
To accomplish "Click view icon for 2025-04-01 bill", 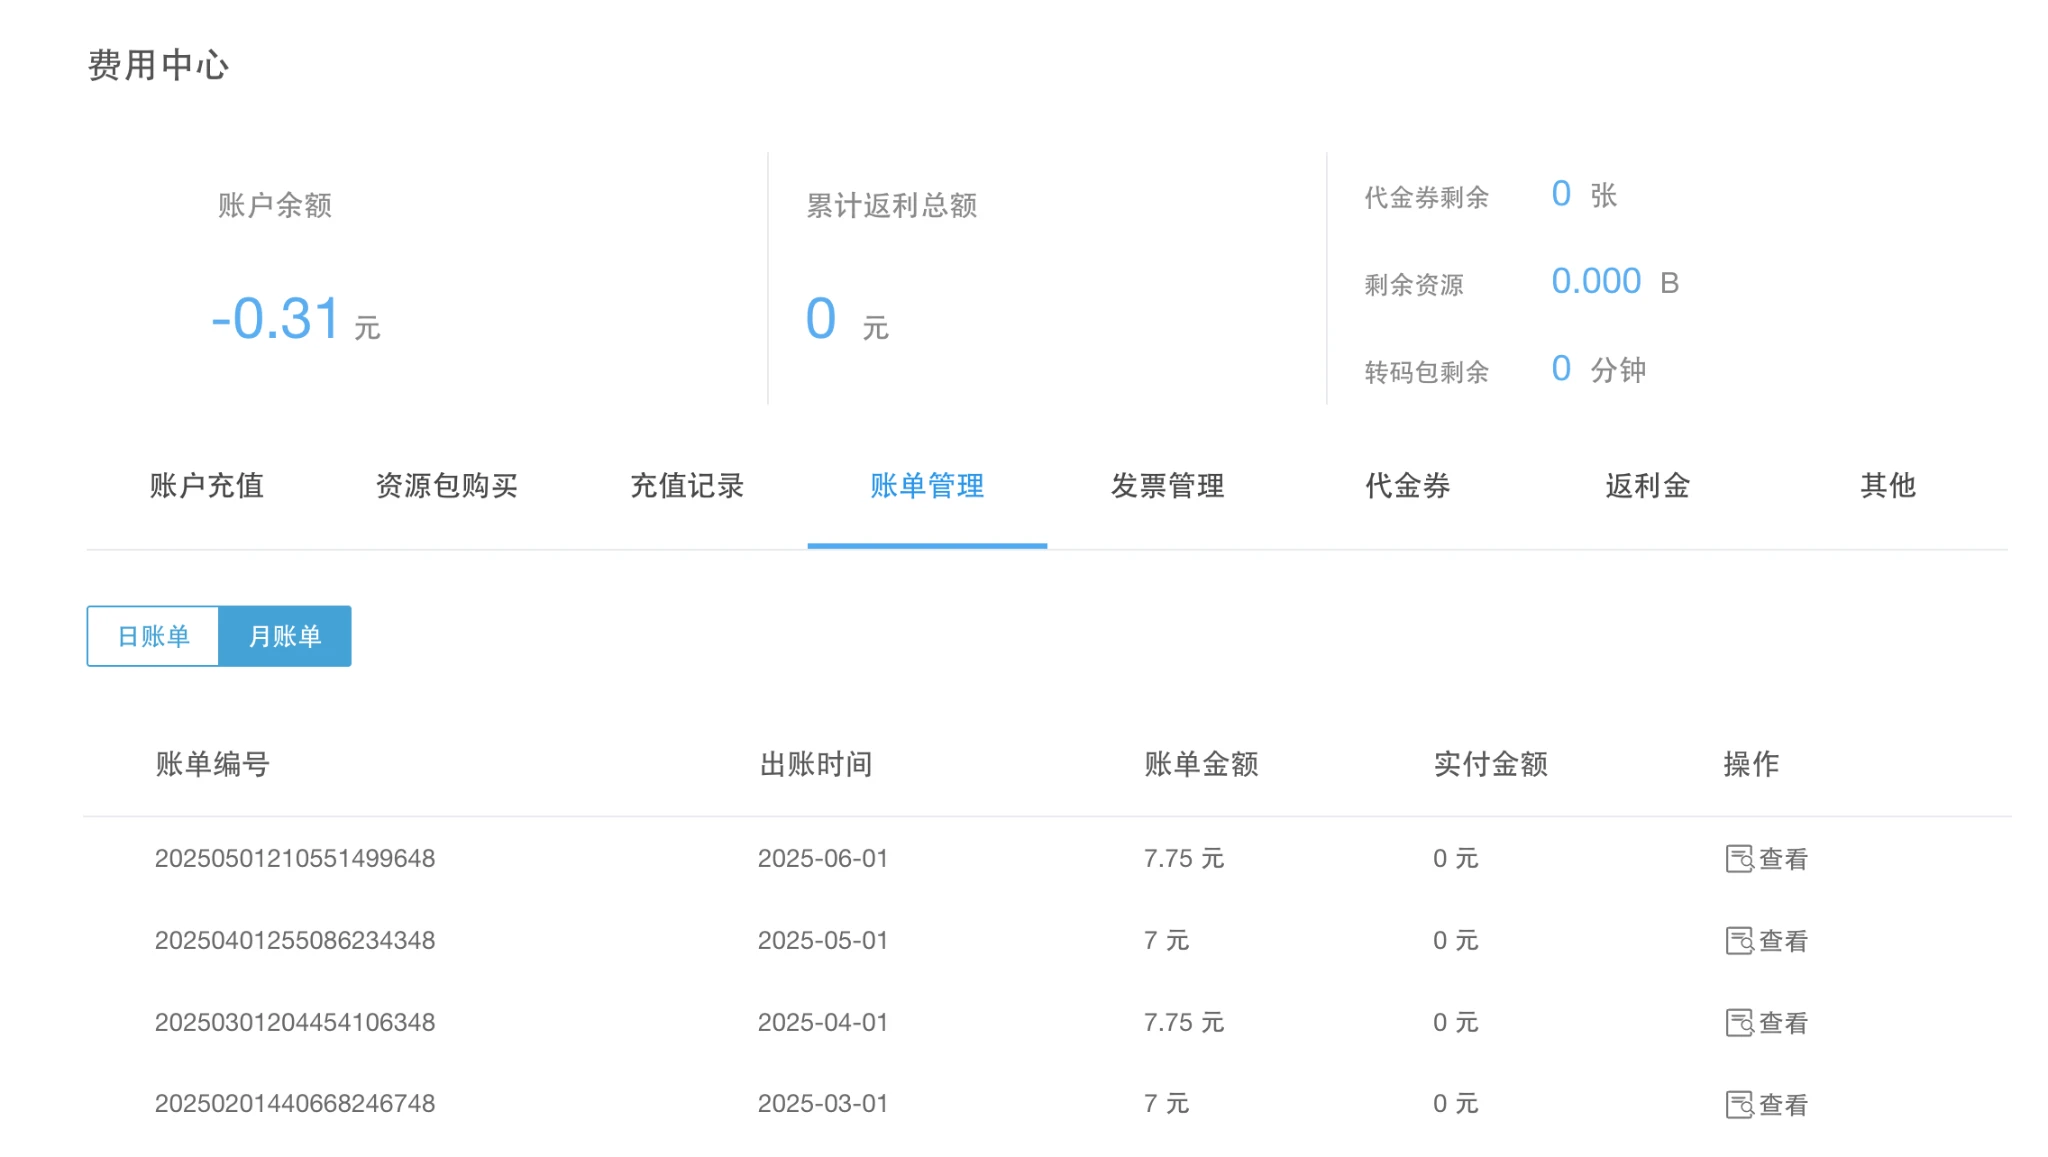I will (x=1739, y=1023).
